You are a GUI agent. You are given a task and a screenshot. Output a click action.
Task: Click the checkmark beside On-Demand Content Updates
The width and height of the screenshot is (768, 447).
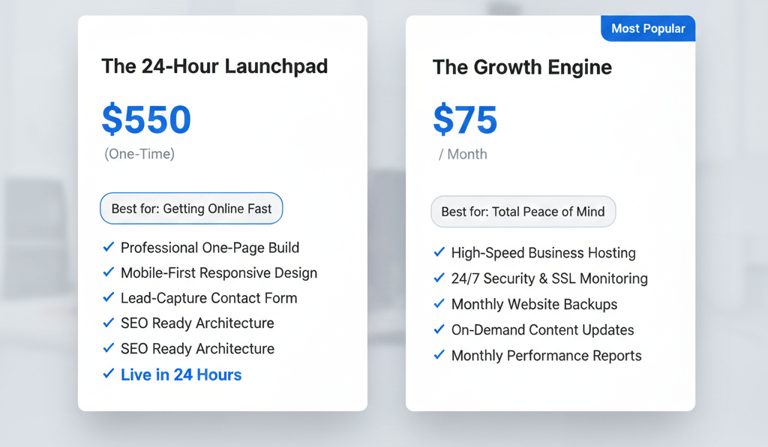(x=438, y=329)
